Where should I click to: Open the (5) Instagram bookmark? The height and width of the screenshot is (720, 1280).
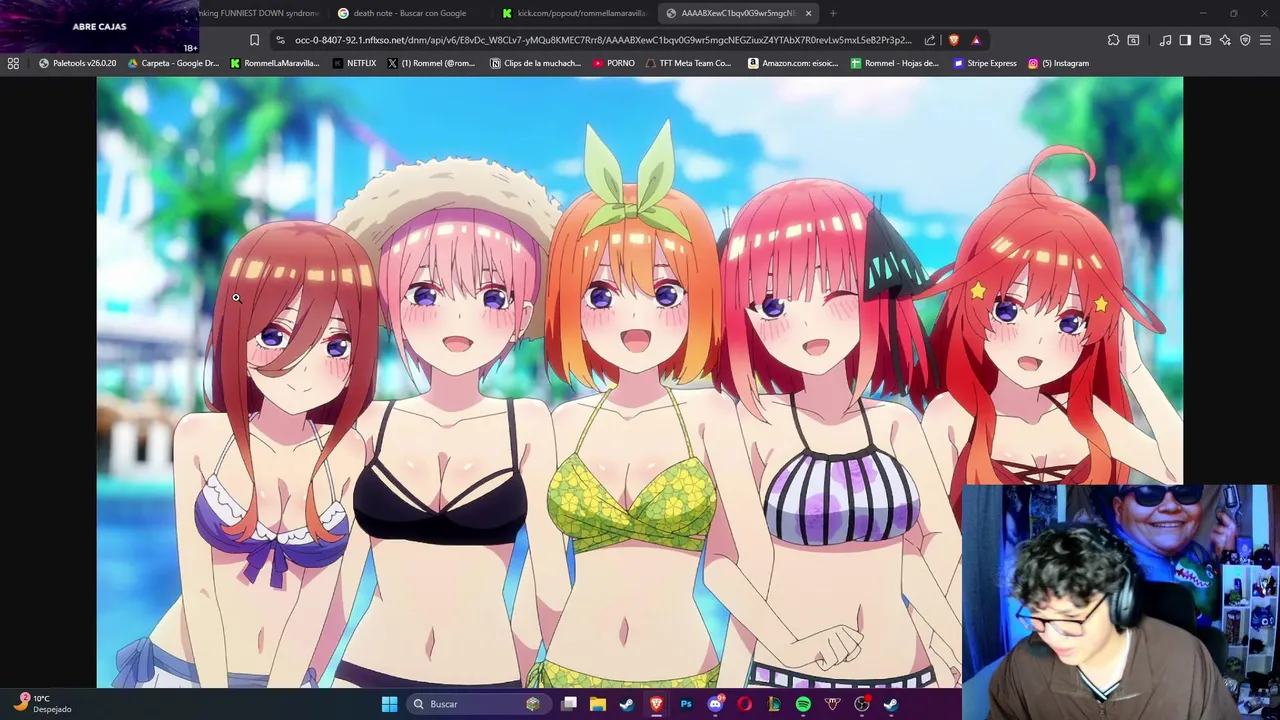point(1058,63)
